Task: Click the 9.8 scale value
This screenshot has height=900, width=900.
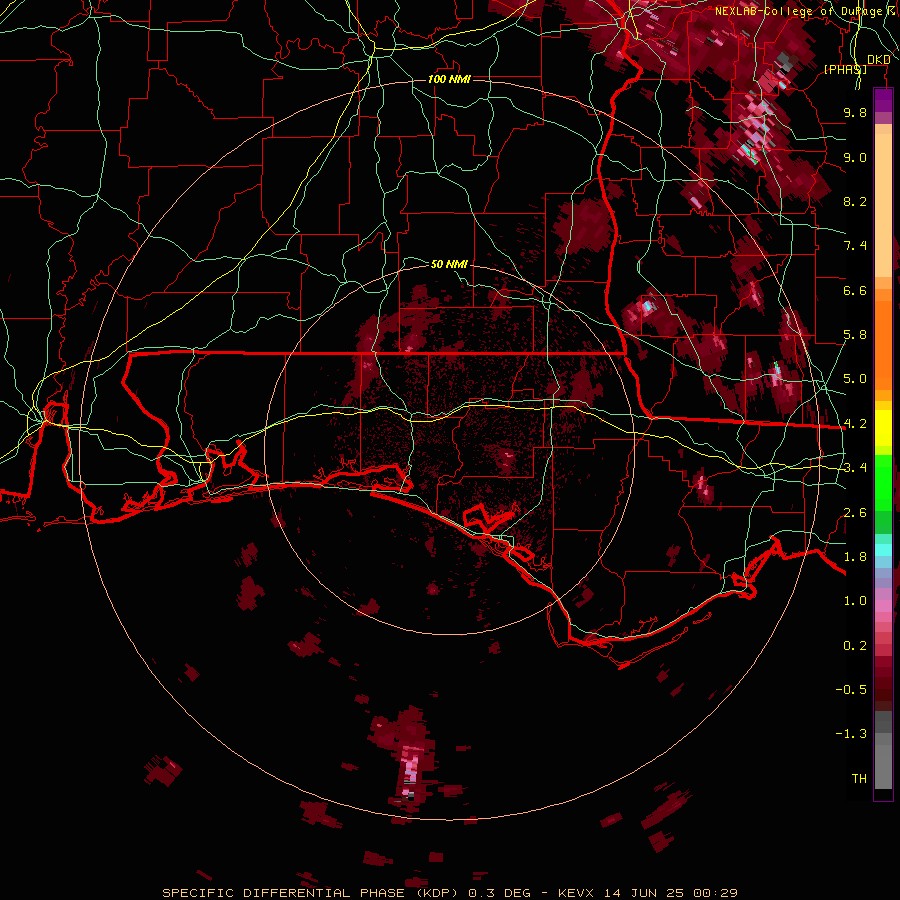Action: (855, 112)
